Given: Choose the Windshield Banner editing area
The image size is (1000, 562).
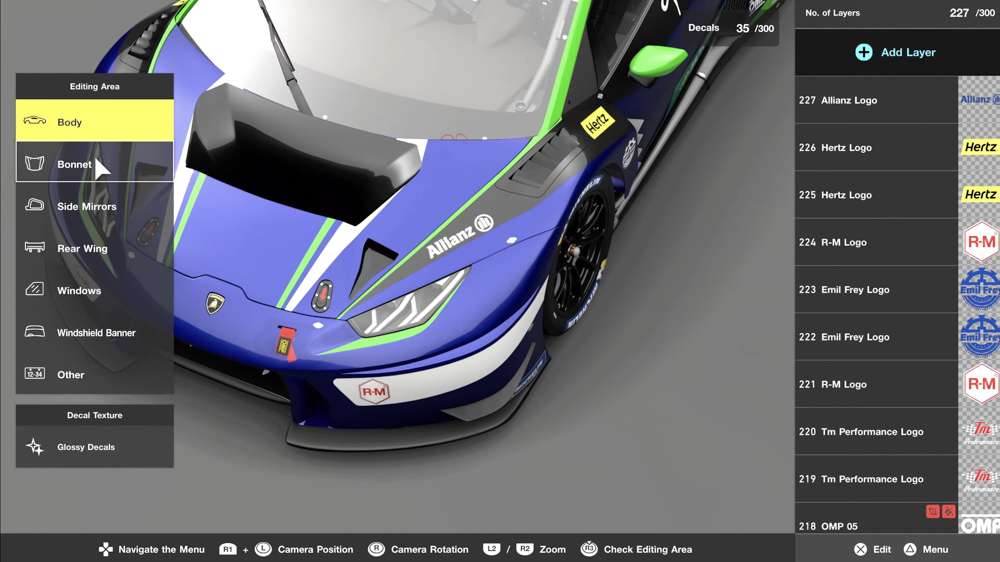Looking at the screenshot, I should [94, 332].
